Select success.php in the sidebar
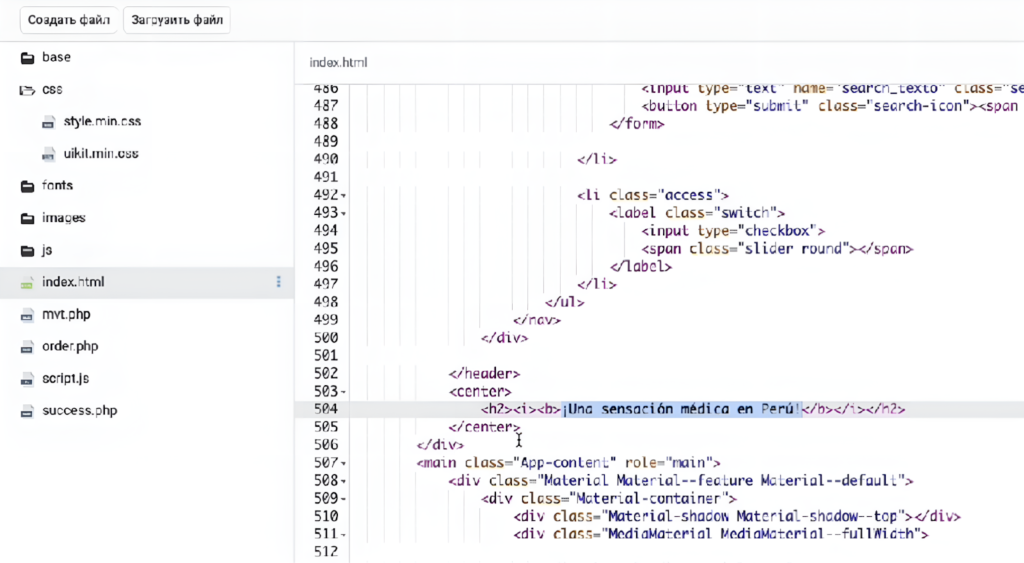The image size is (1024, 563). 79,410
